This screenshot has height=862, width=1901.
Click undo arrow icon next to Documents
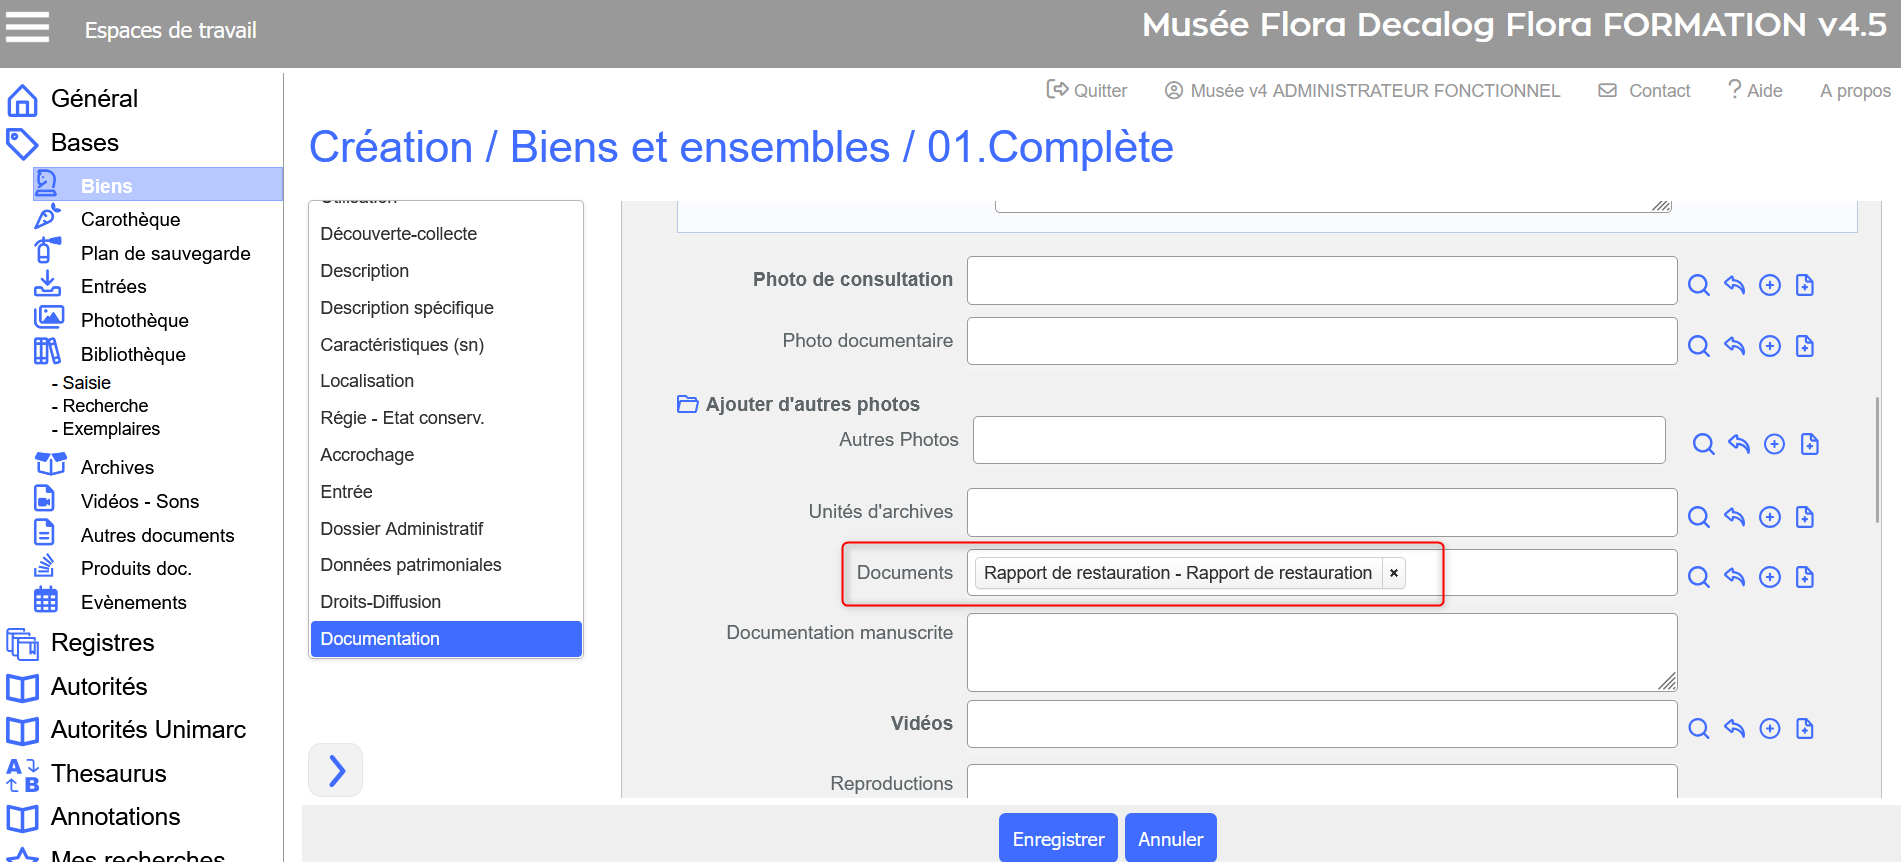pyautogui.click(x=1734, y=577)
